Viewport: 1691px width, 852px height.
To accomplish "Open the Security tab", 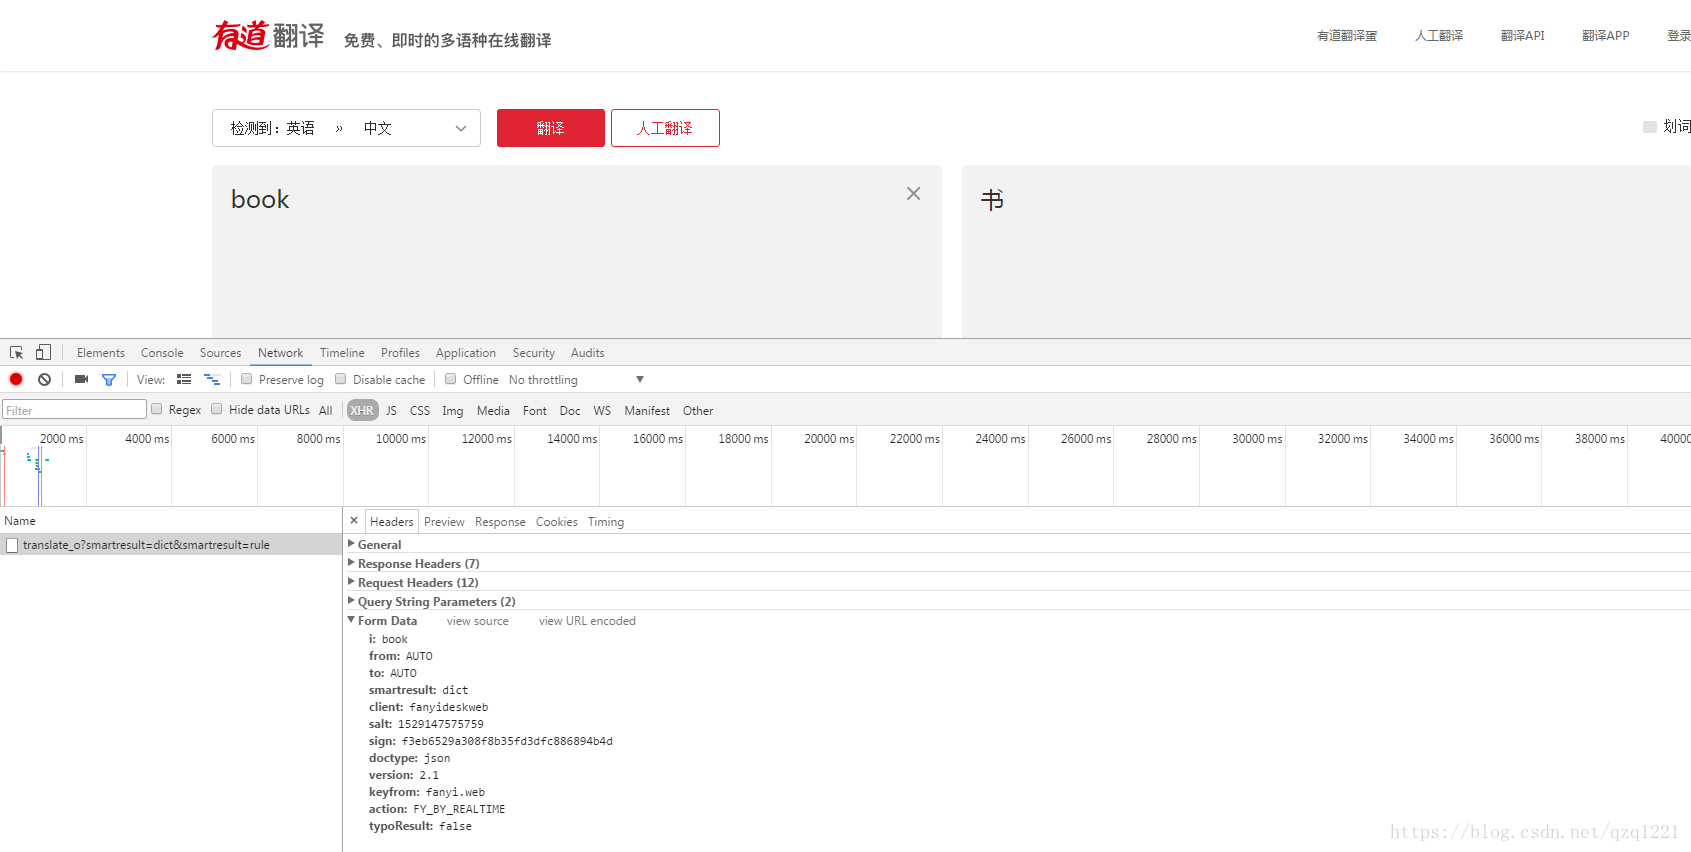I will tap(534, 353).
